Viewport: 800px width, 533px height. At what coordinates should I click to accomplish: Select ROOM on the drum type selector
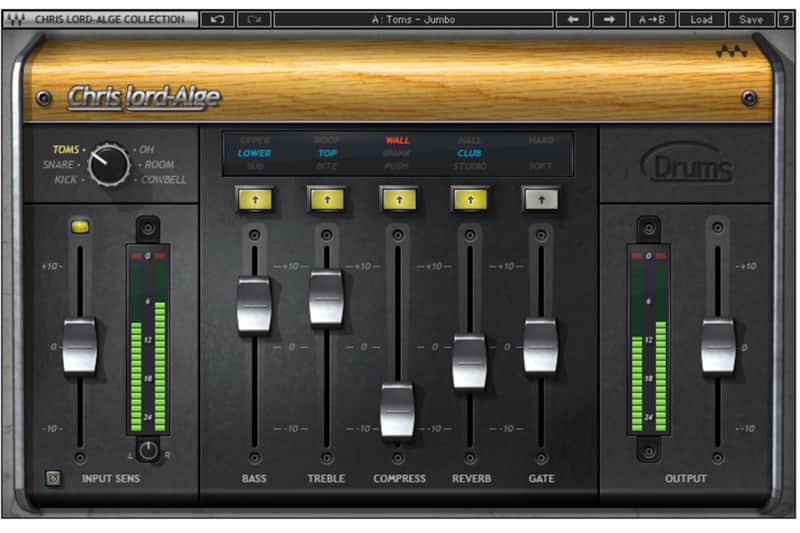pyautogui.click(x=159, y=164)
